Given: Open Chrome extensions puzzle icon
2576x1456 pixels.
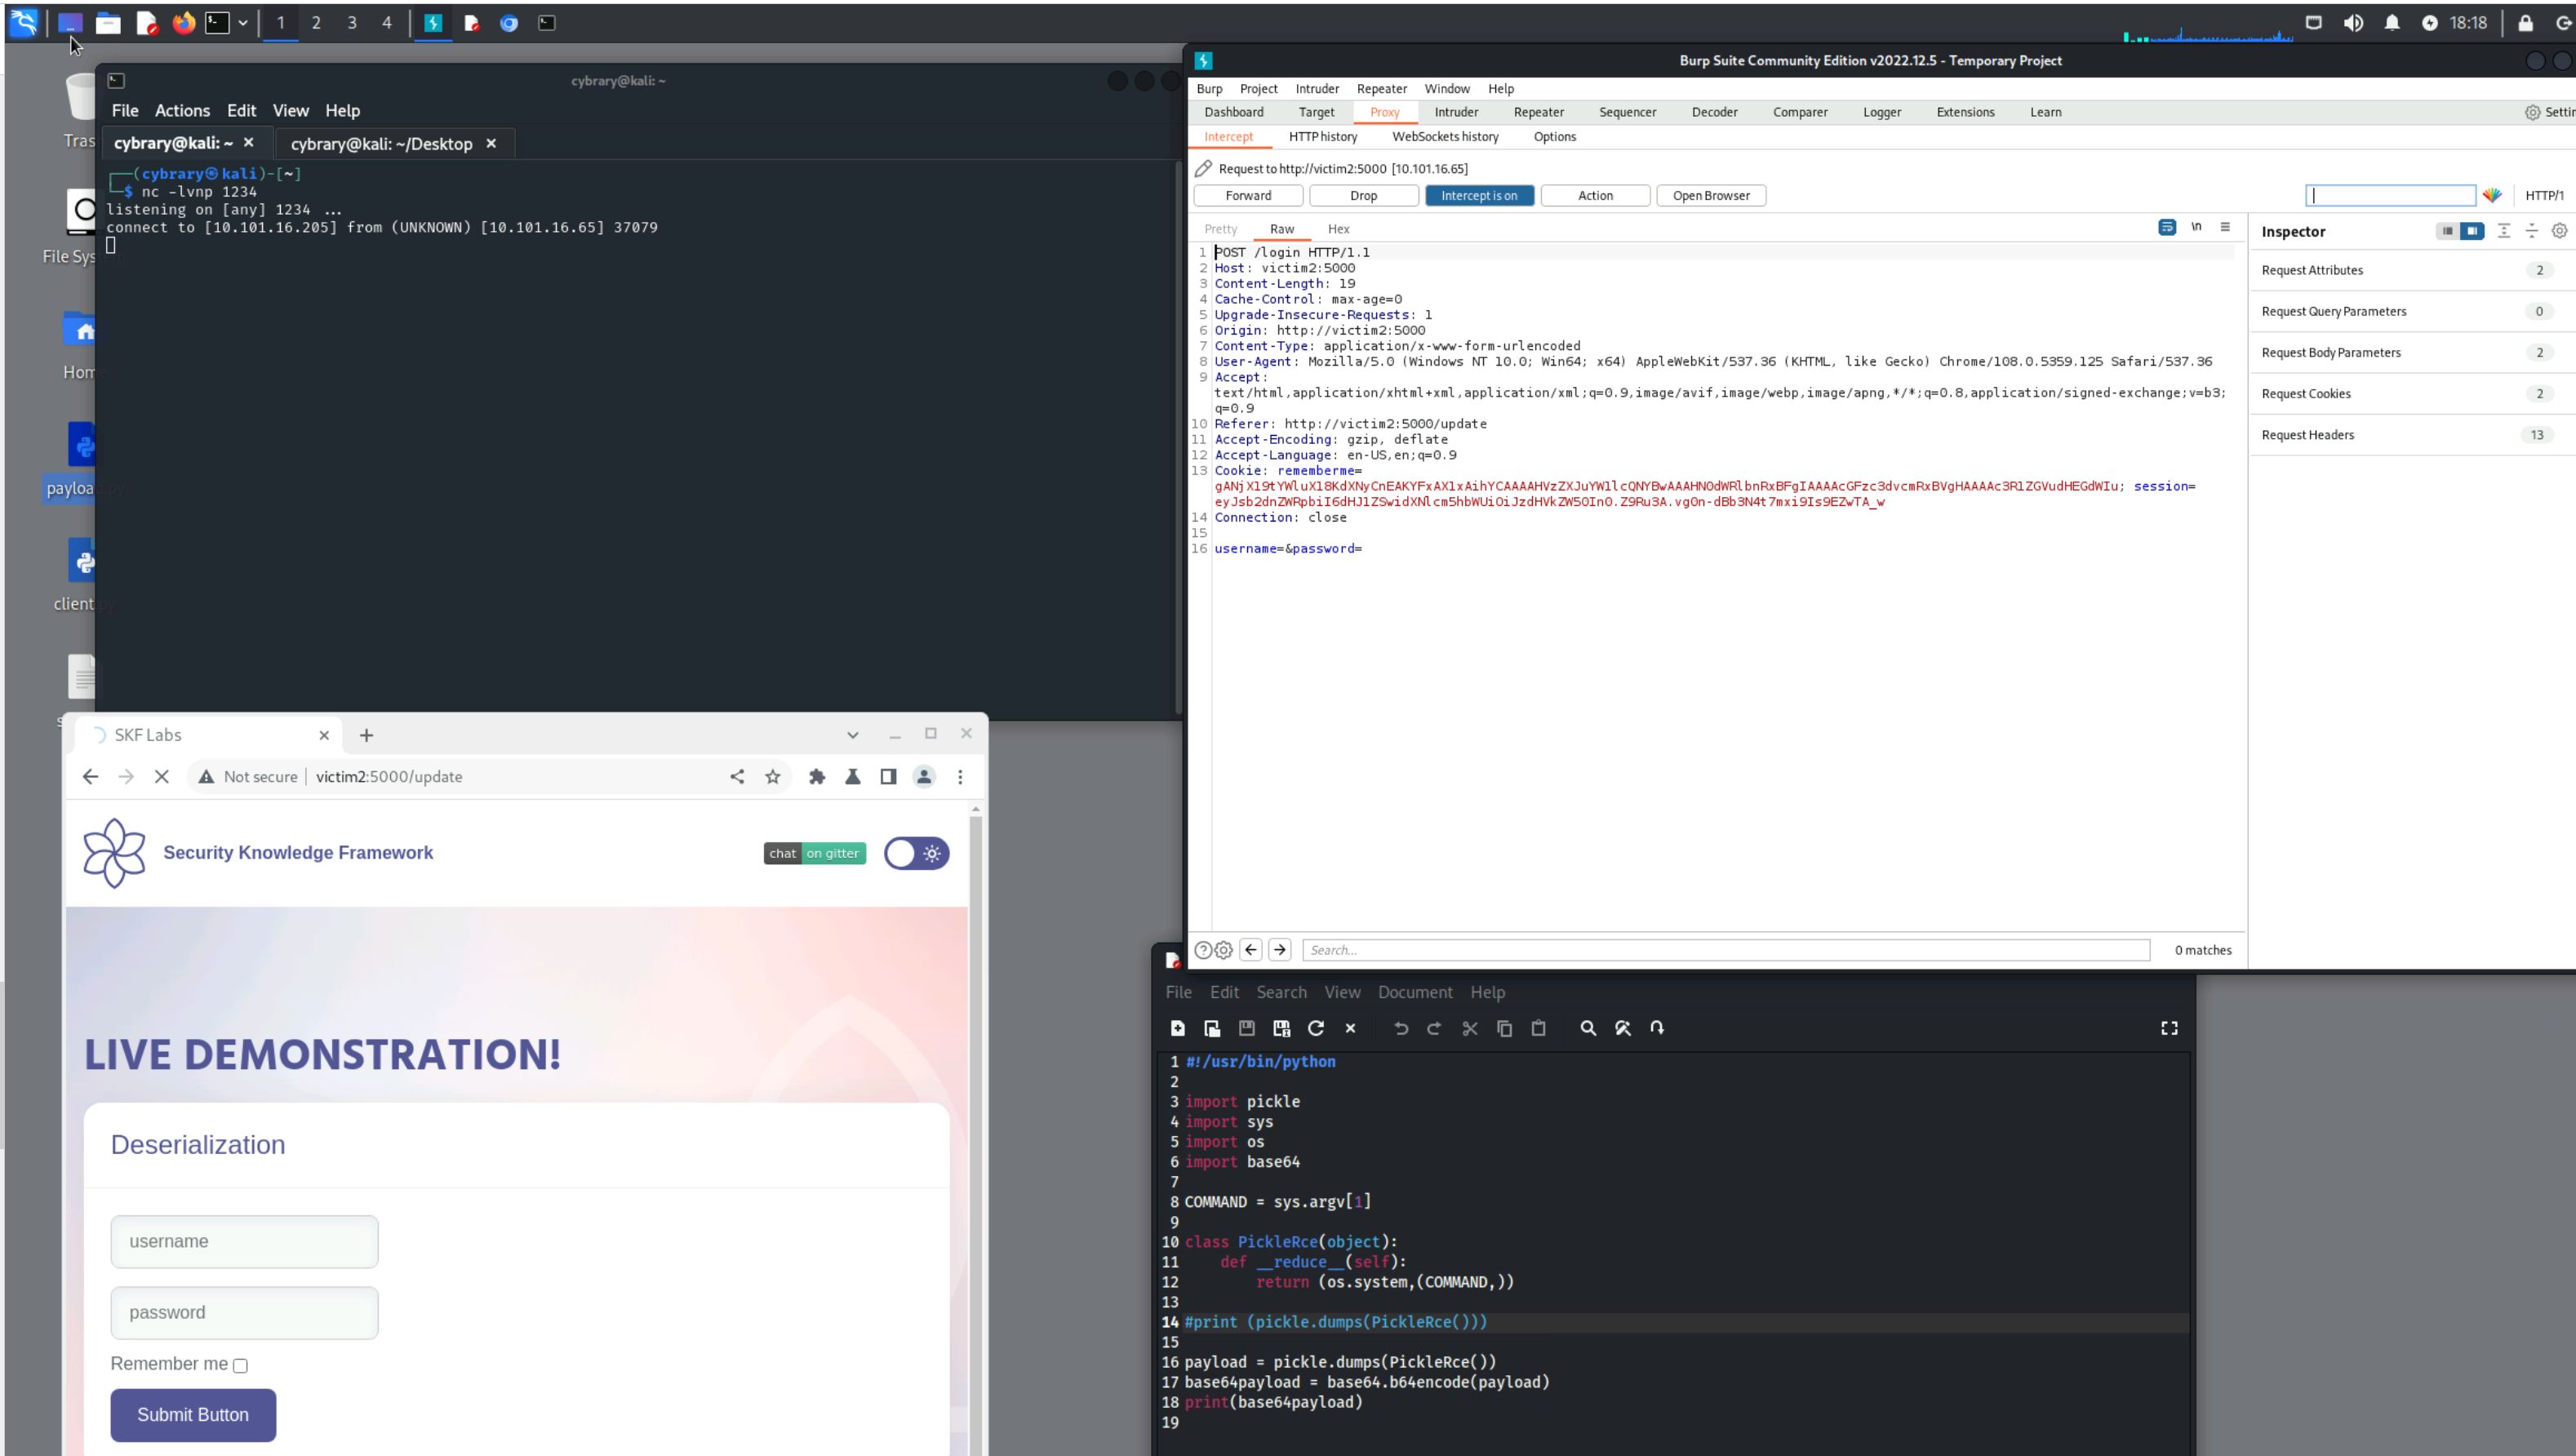Looking at the screenshot, I should click(817, 777).
